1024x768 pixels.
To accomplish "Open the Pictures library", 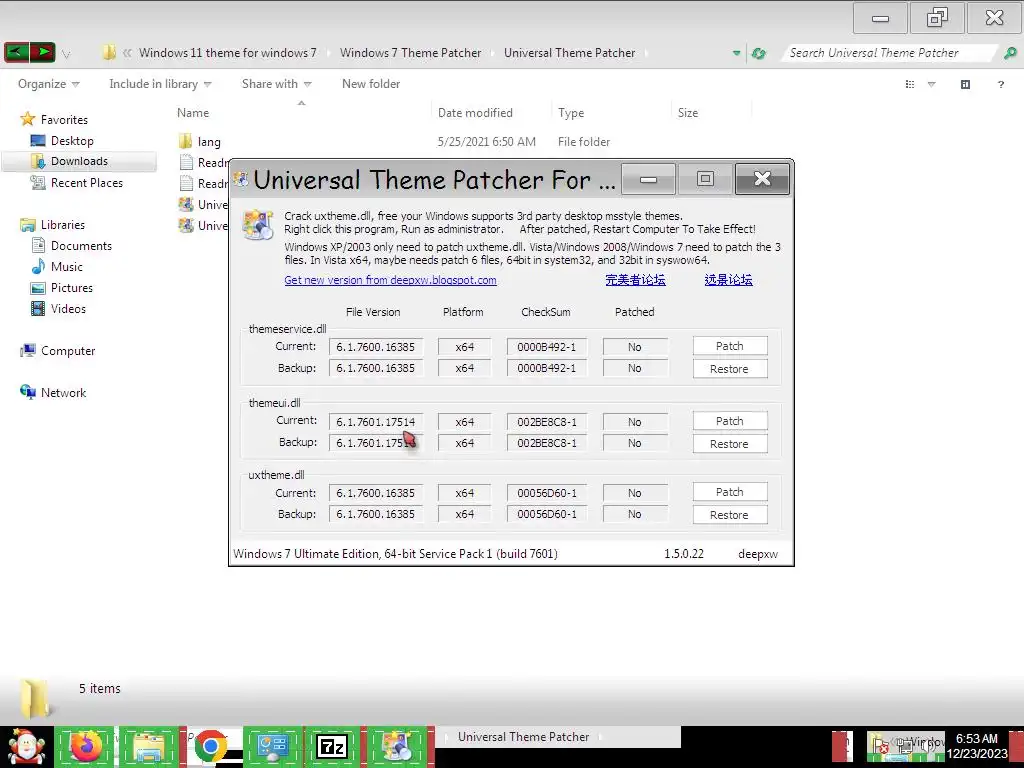I will [63, 287].
